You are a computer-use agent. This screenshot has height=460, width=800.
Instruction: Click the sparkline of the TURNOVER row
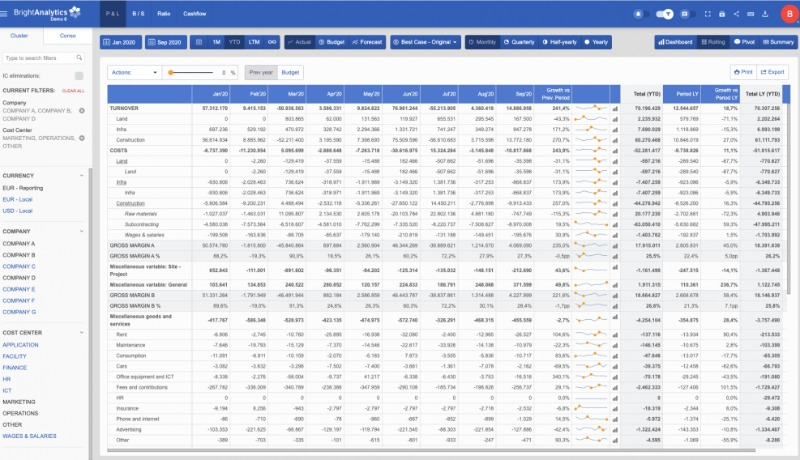(x=591, y=108)
